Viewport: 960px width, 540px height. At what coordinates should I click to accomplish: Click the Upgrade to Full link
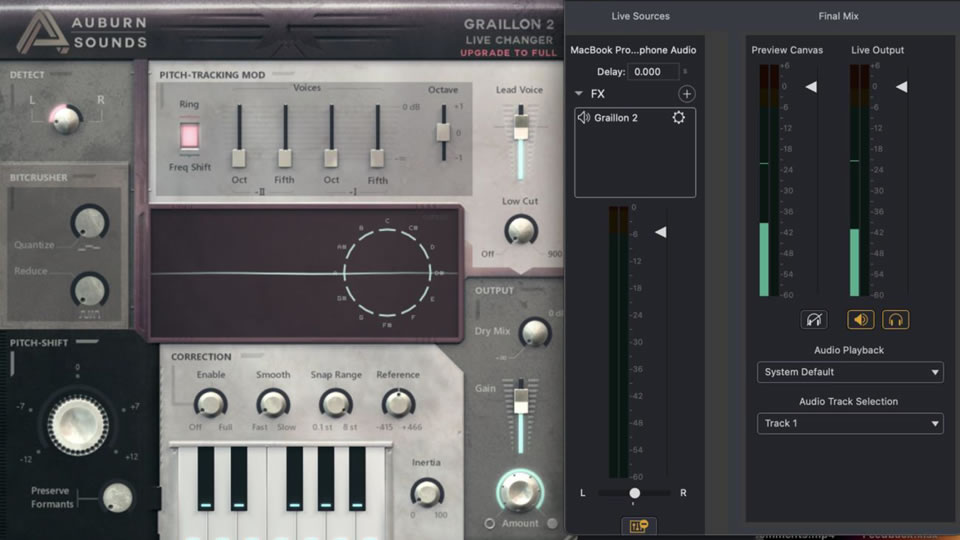pos(509,53)
